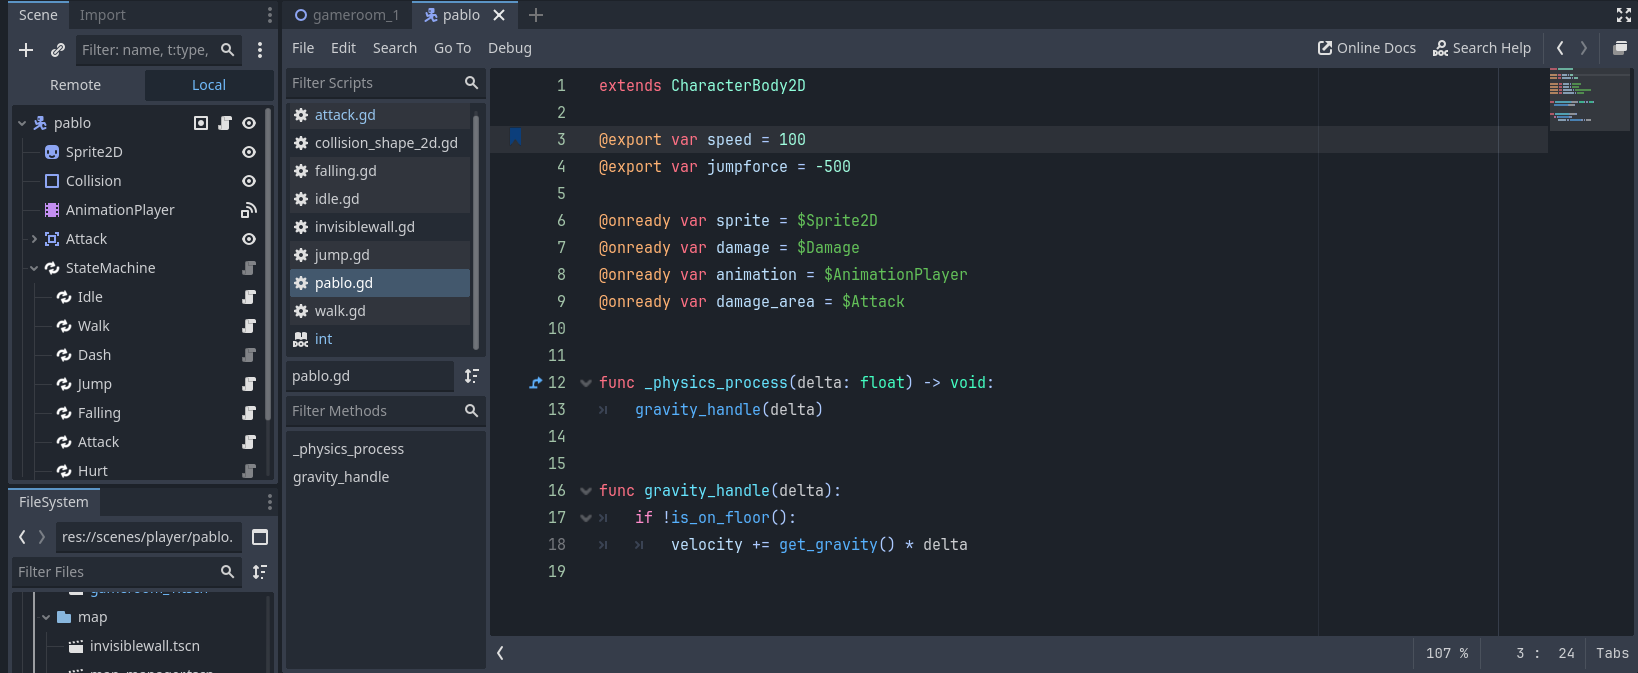Open pablo node in scene editor icon
This screenshot has width=1638, height=673.
201,123
